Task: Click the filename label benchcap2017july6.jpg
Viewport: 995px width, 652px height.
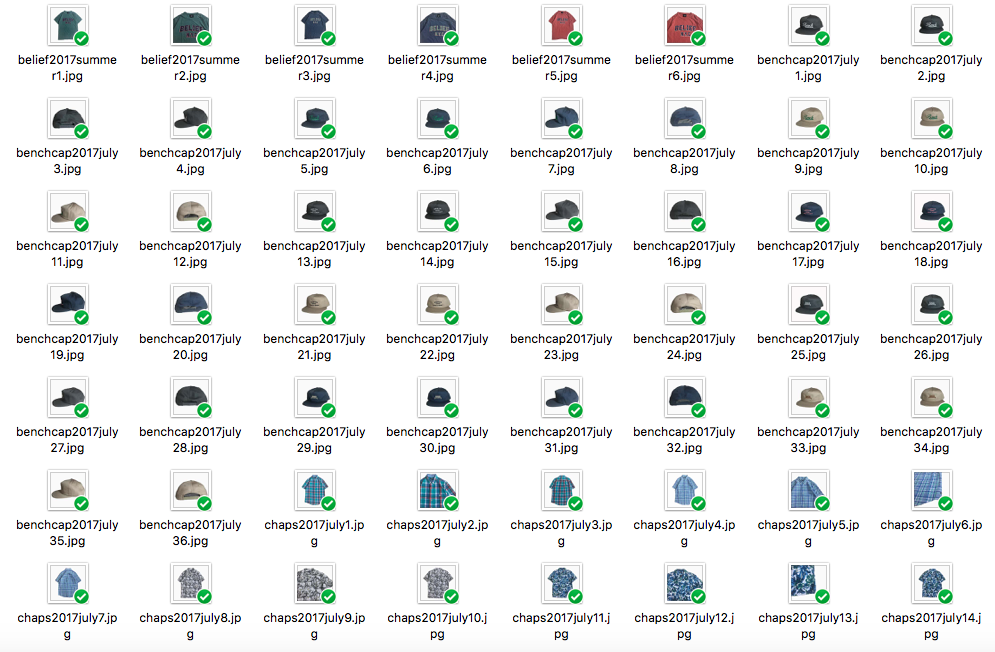Action: 437,161
